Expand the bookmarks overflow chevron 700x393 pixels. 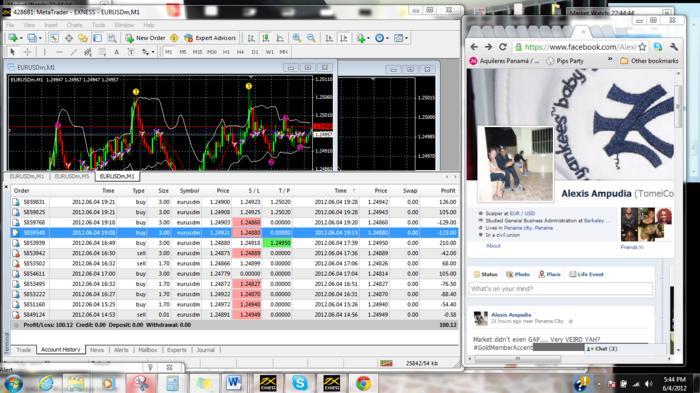point(610,60)
